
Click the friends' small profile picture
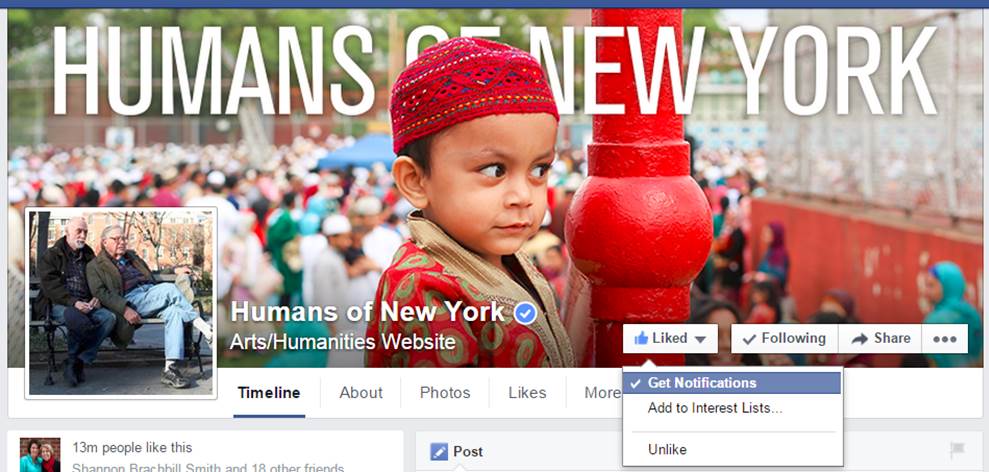click(x=40, y=455)
